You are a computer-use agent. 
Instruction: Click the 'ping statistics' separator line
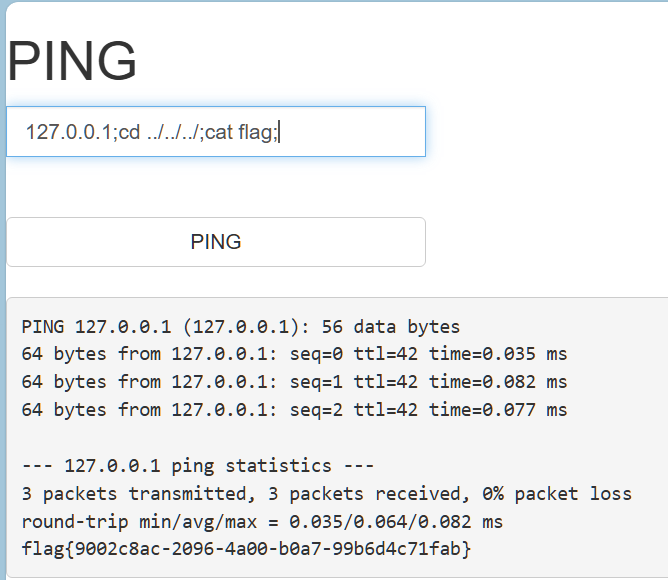point(197,466)
